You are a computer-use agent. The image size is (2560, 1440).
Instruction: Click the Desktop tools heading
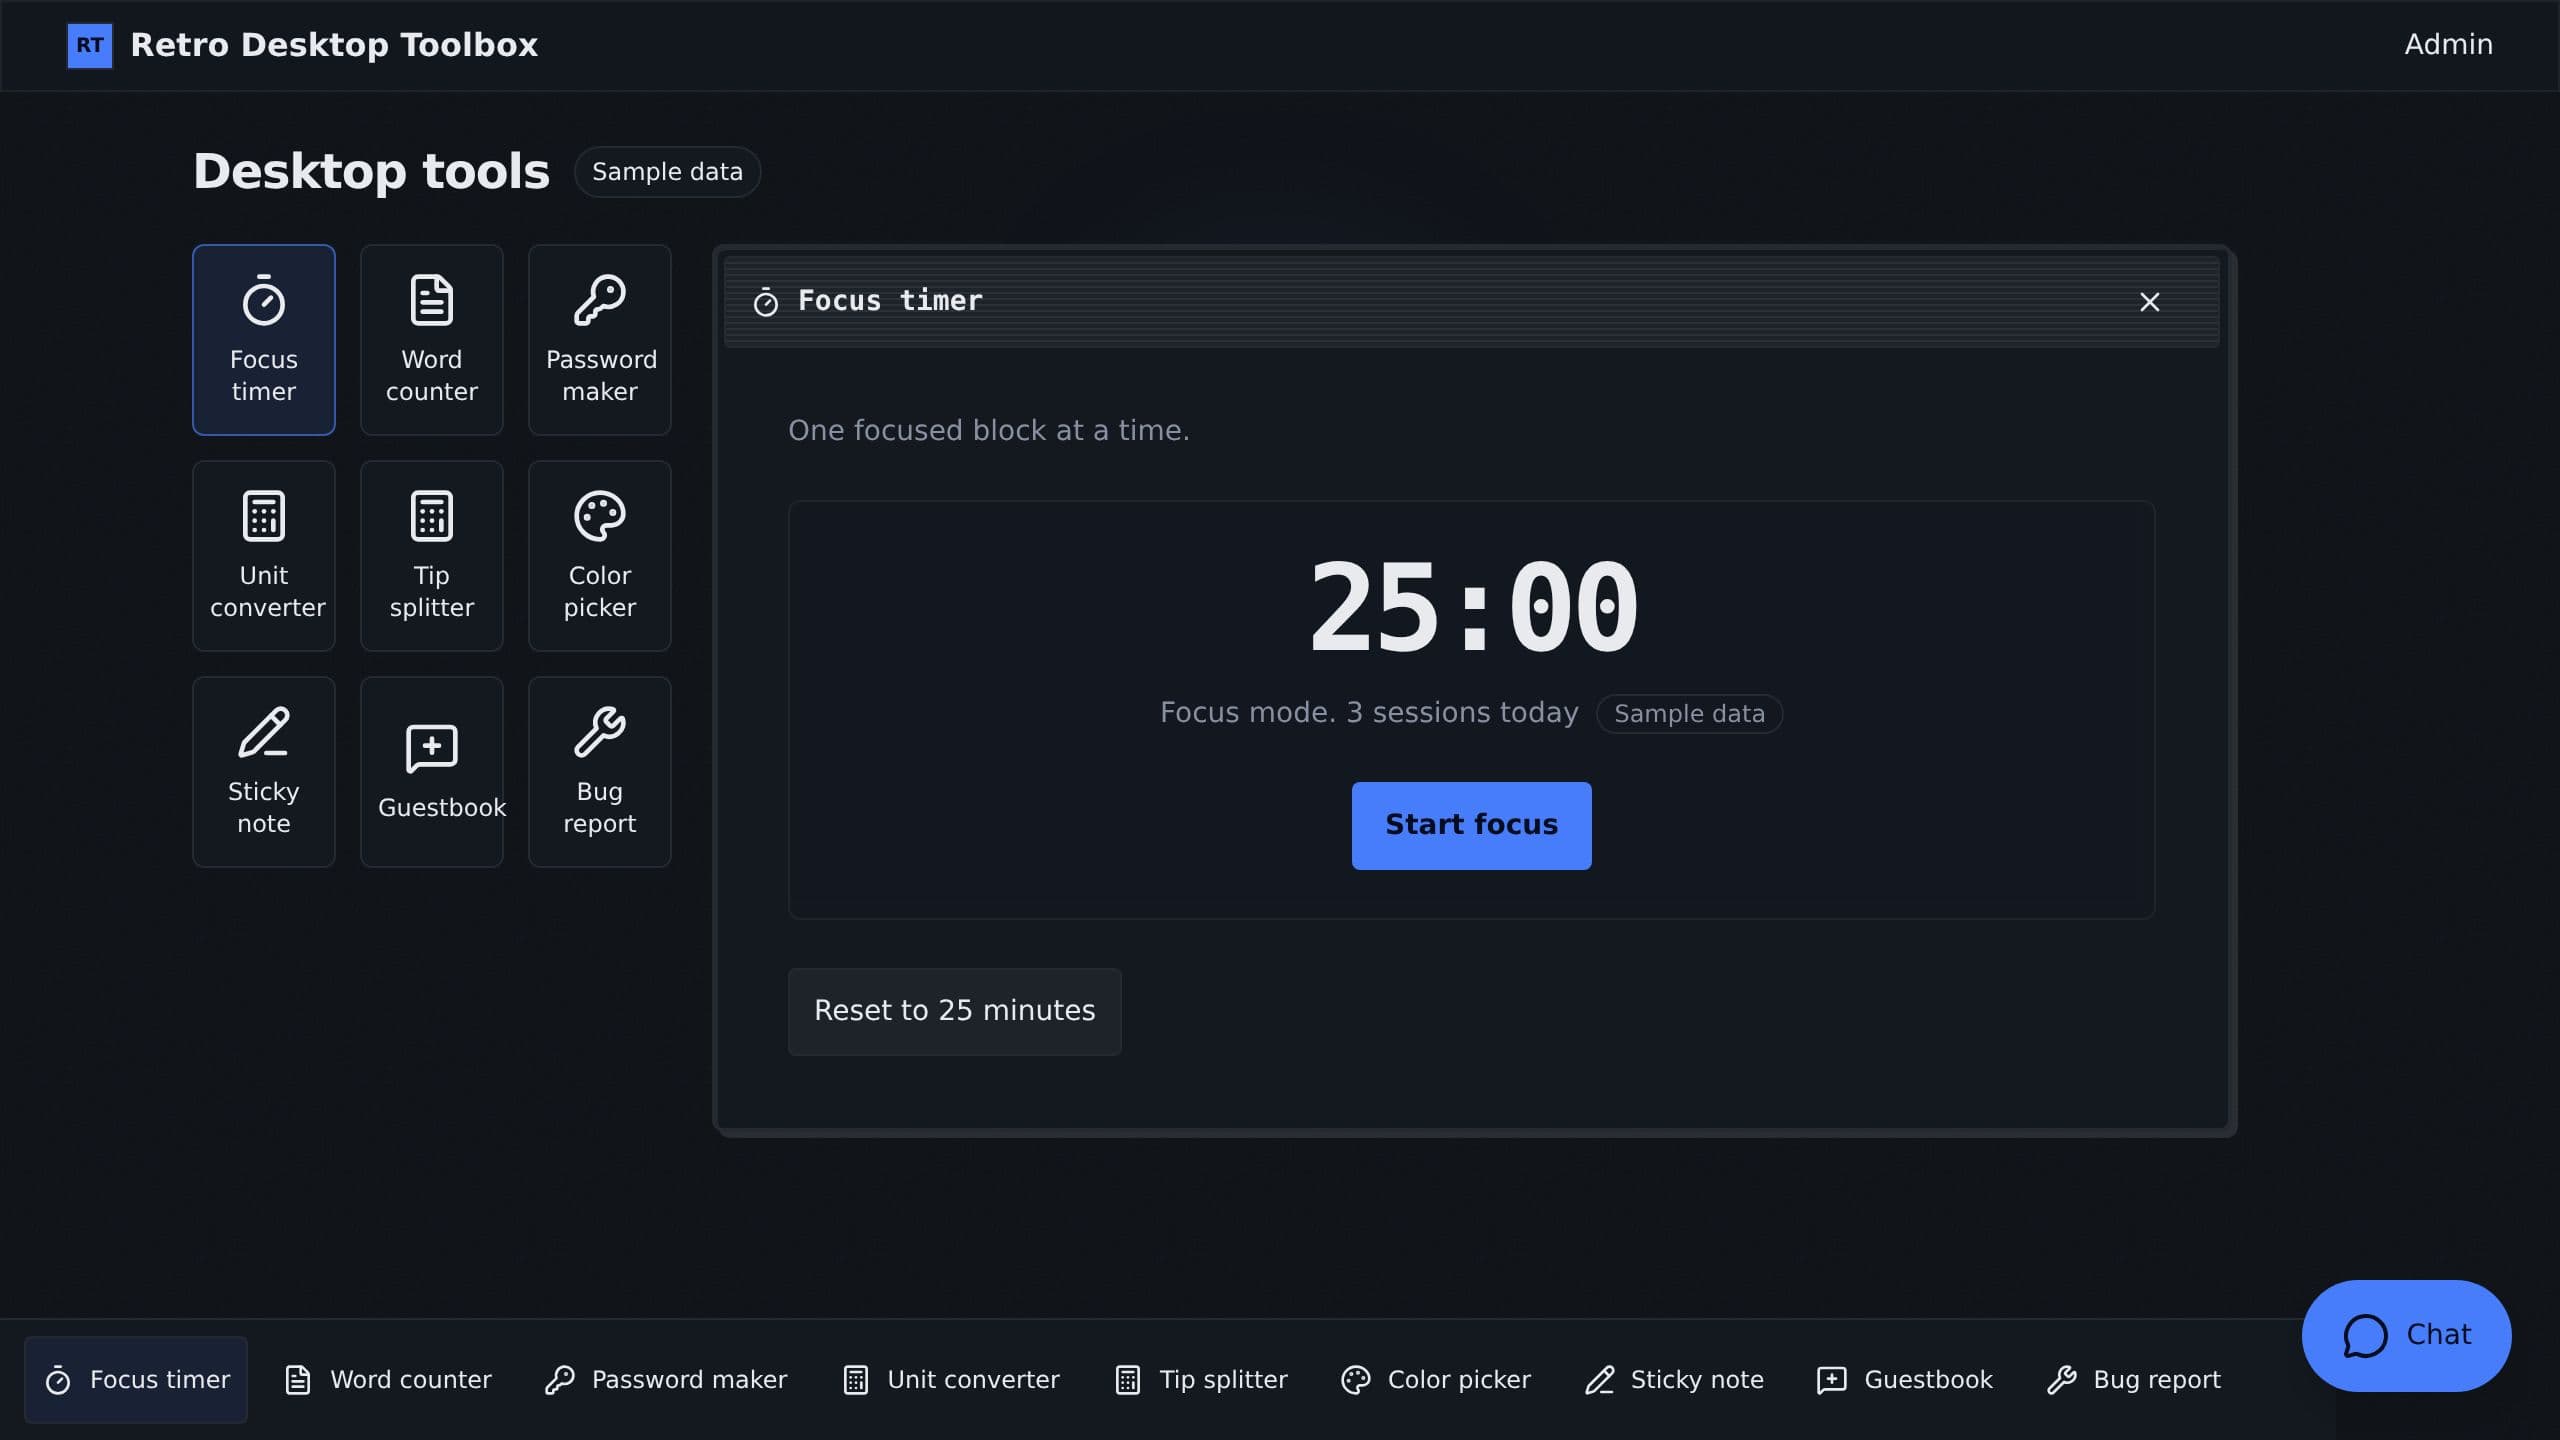tap(371, 172)
